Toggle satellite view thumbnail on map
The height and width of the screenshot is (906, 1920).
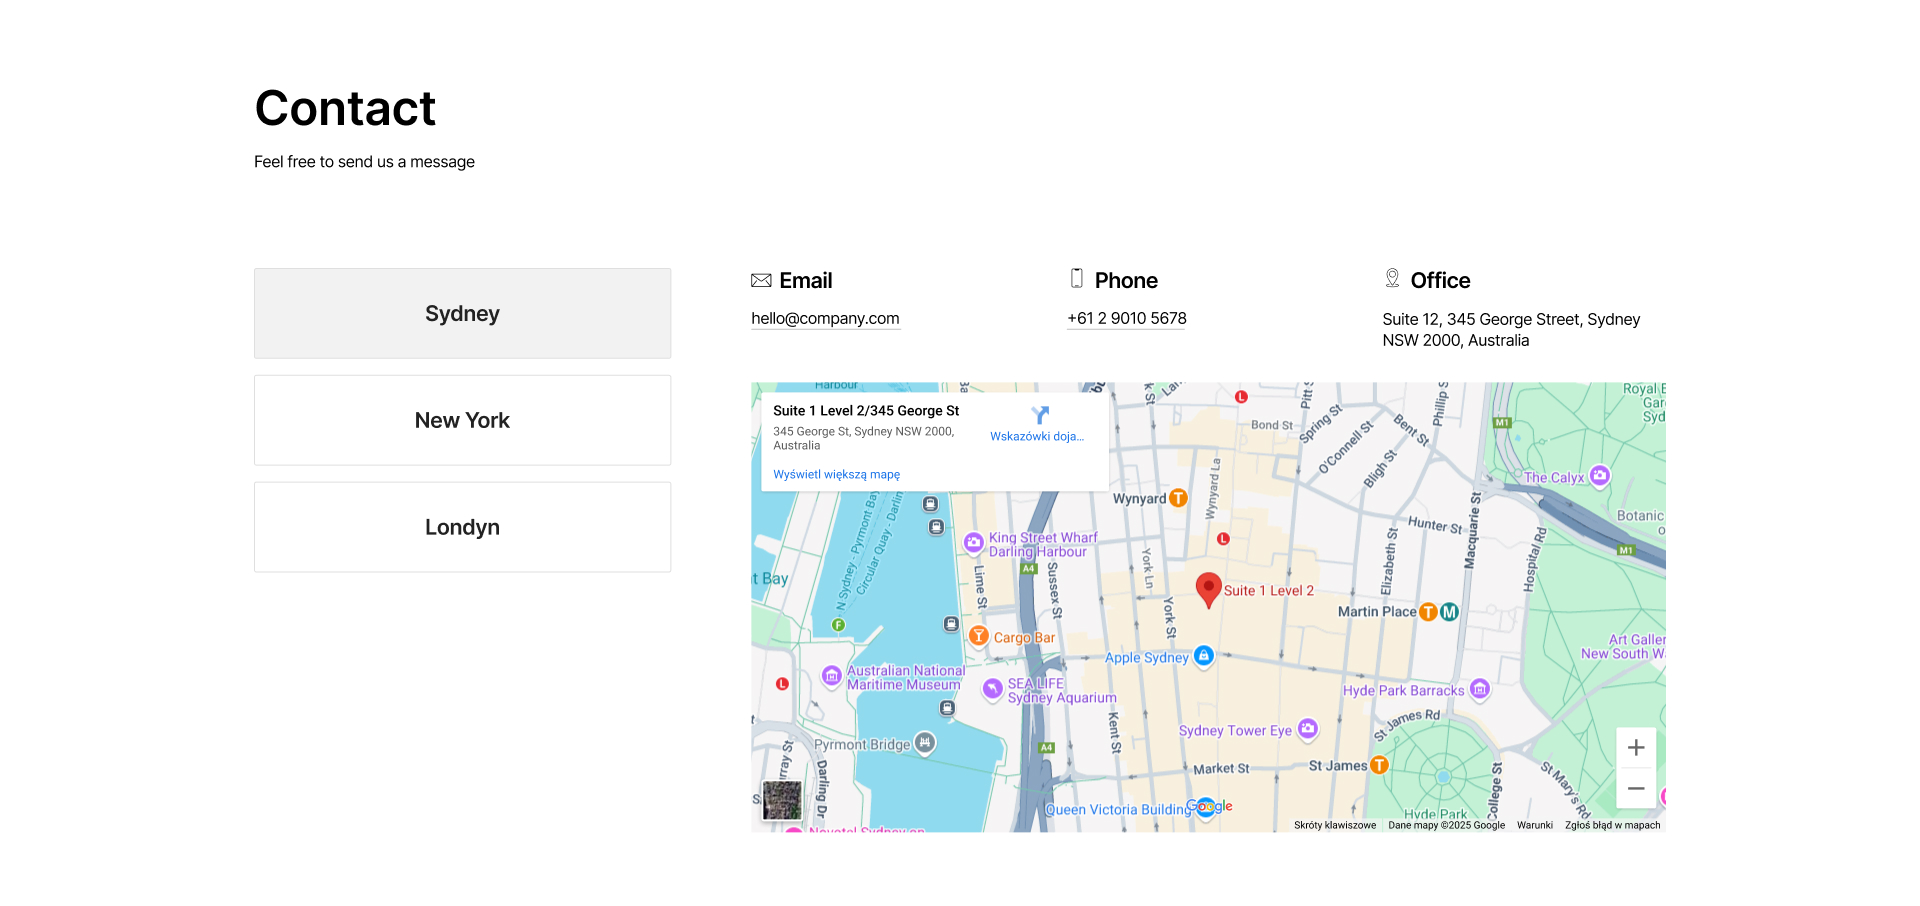[x=782, y=800]
